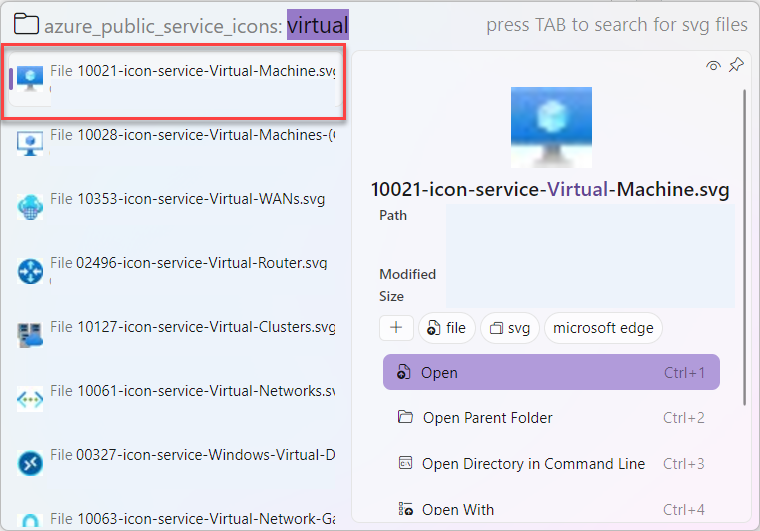Click the Windows Virtual Desktop icon
Viewport: 760px width, 531px height.
[x=30, y=463]
